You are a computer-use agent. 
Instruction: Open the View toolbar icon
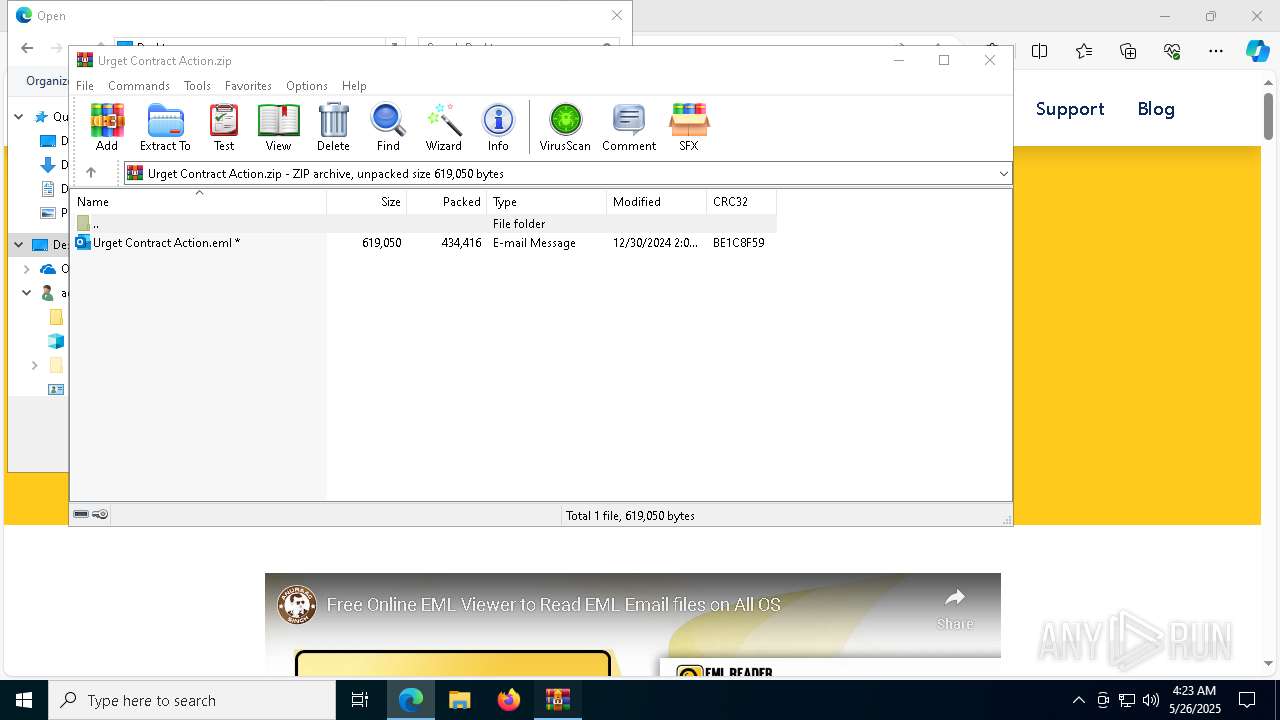tap(278, 127)
